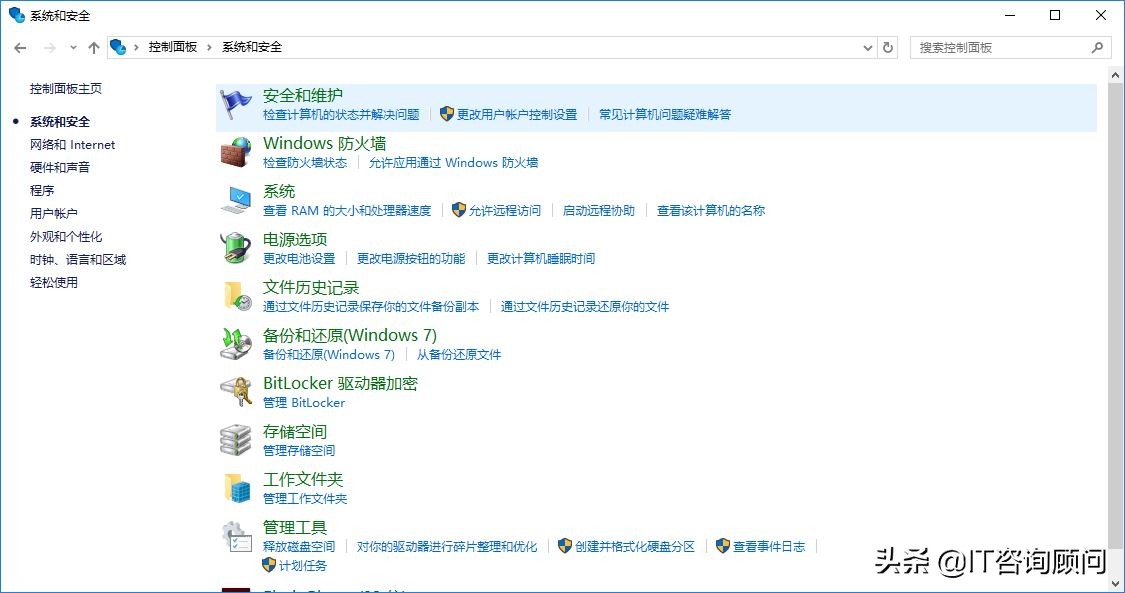This screenshot has width=1125, height=593.
Task: Click the Windows 防火墙 brick wall icon
Action: (236, 150)
